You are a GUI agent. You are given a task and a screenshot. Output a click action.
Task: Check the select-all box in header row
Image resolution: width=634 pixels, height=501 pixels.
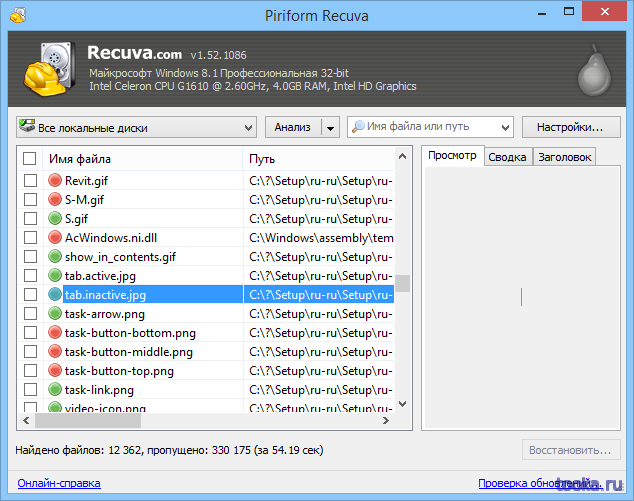click(x=30, y=159)
